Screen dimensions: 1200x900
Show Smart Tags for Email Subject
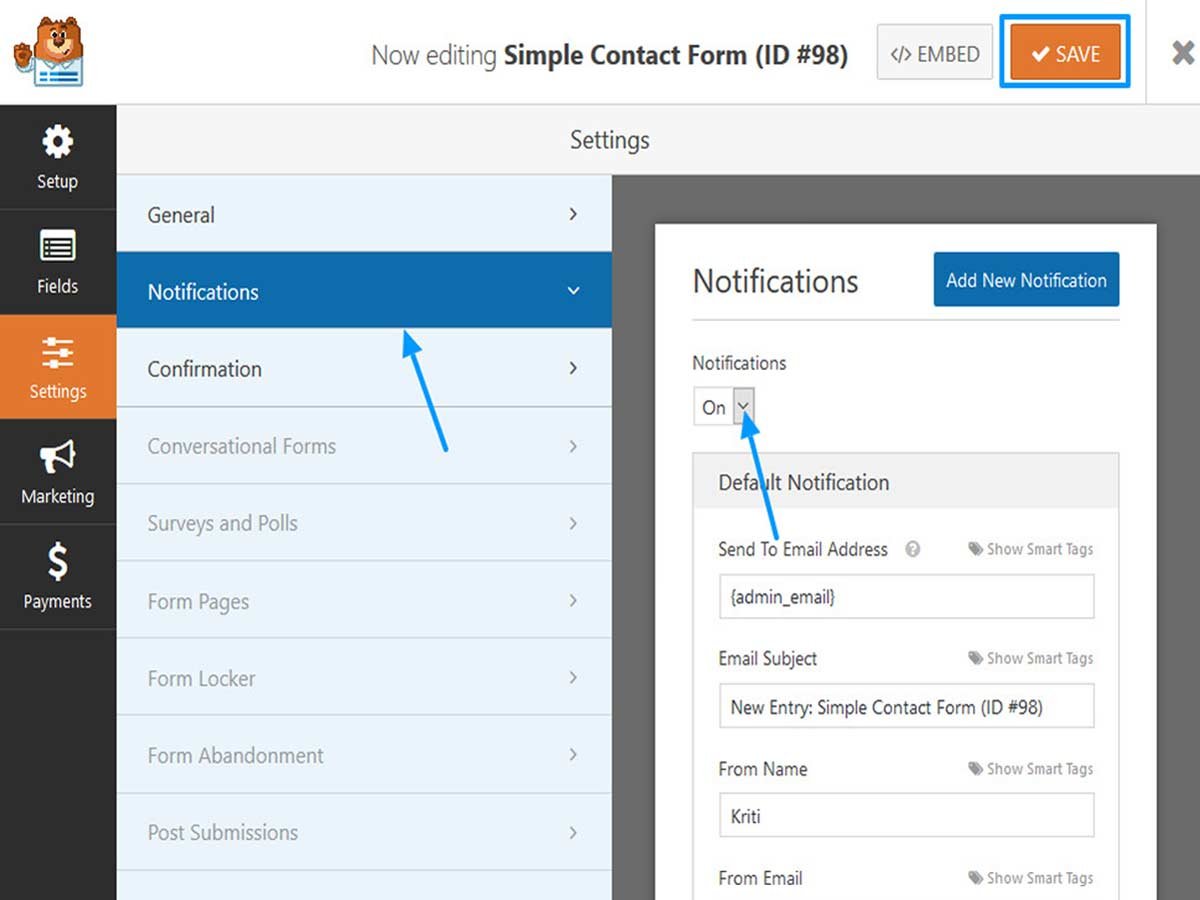point(1031,658)
